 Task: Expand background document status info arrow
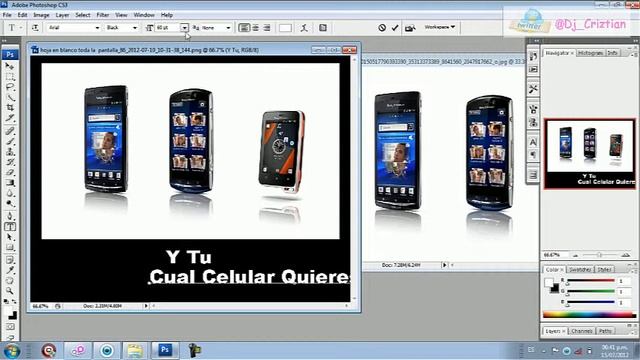coord(444,265)
